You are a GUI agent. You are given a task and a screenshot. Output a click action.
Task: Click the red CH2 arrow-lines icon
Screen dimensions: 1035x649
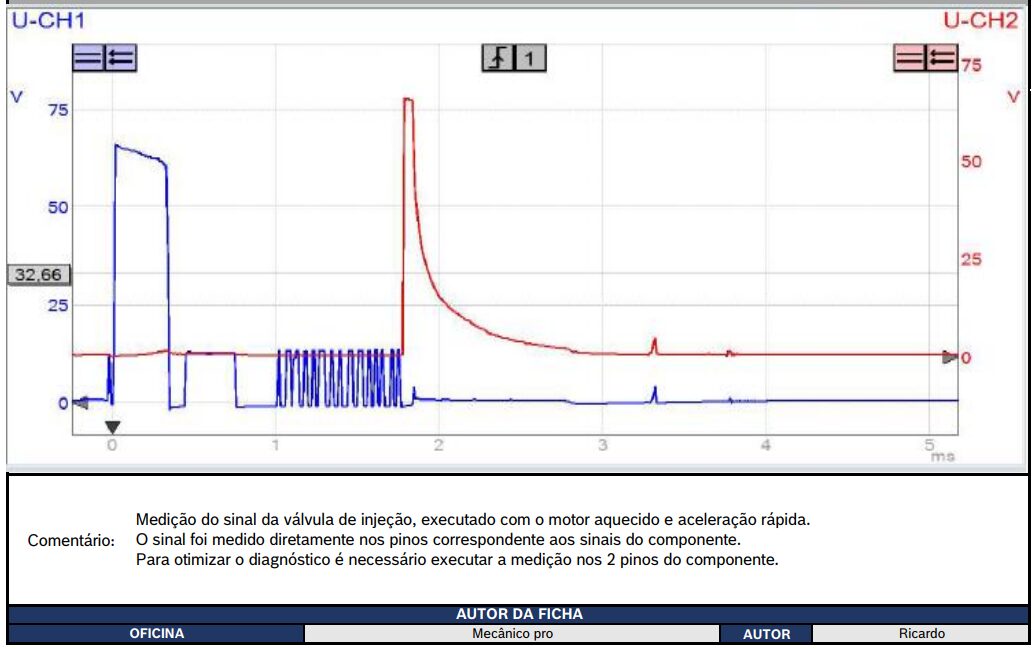coord(941,59)
